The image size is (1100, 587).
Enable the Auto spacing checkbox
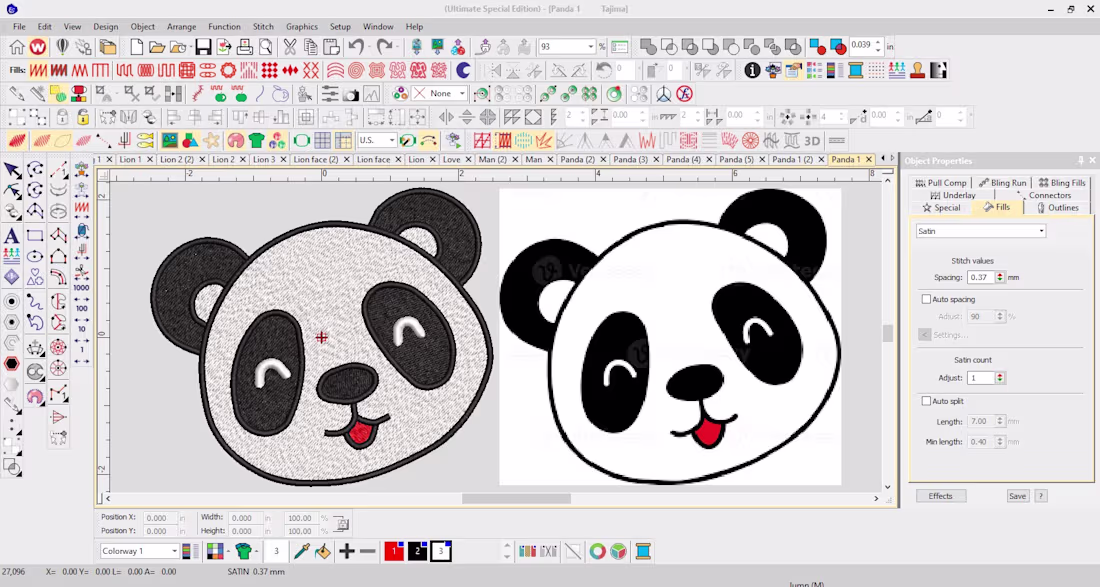[x=926, y=299]
